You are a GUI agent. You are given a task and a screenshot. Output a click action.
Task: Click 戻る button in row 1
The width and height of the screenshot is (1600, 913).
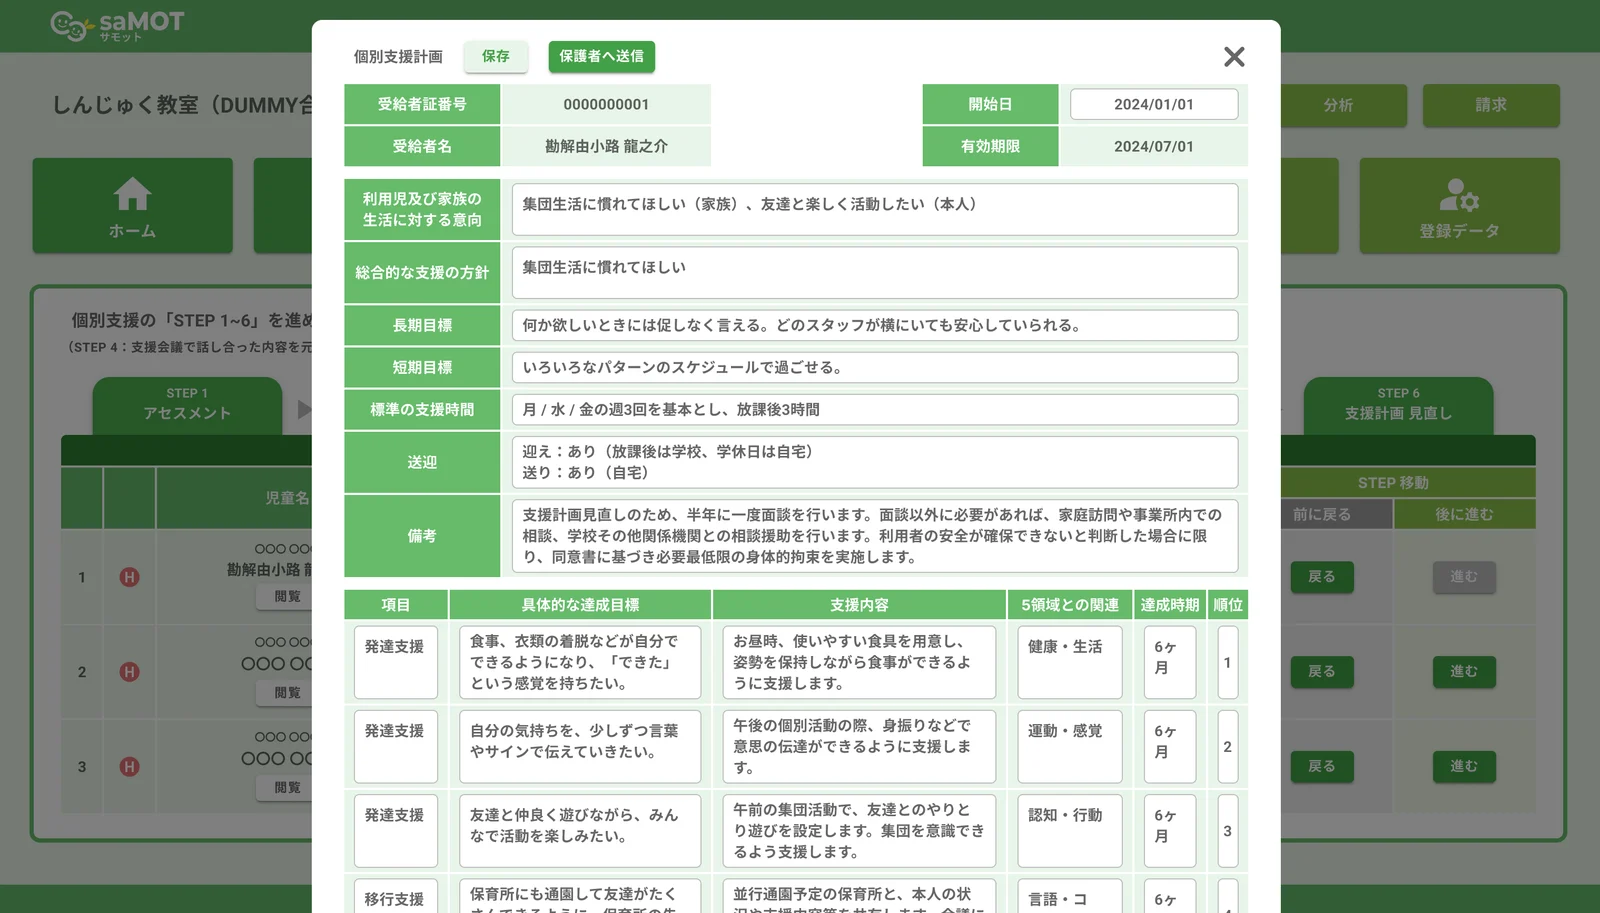coord(1321,577)
